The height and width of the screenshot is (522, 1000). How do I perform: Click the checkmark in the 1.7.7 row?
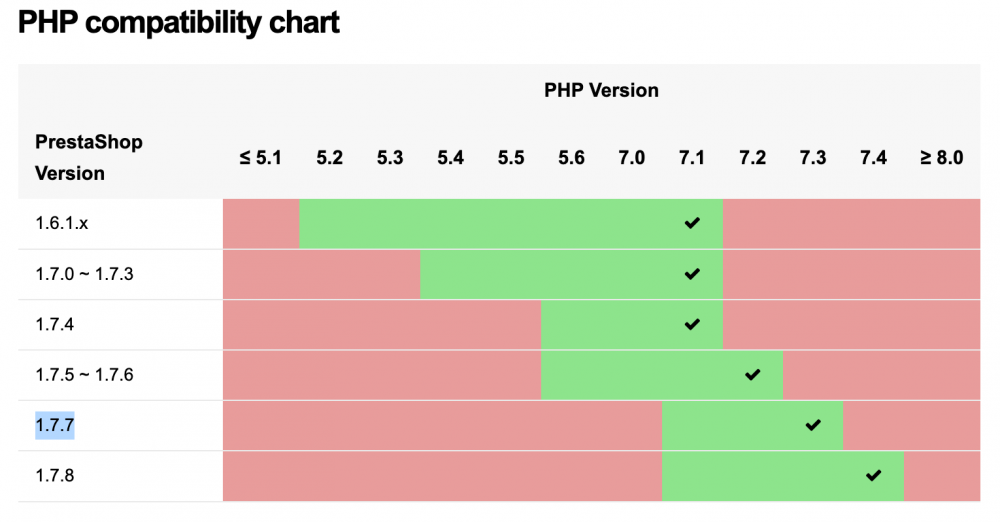(x=813, y=425)
